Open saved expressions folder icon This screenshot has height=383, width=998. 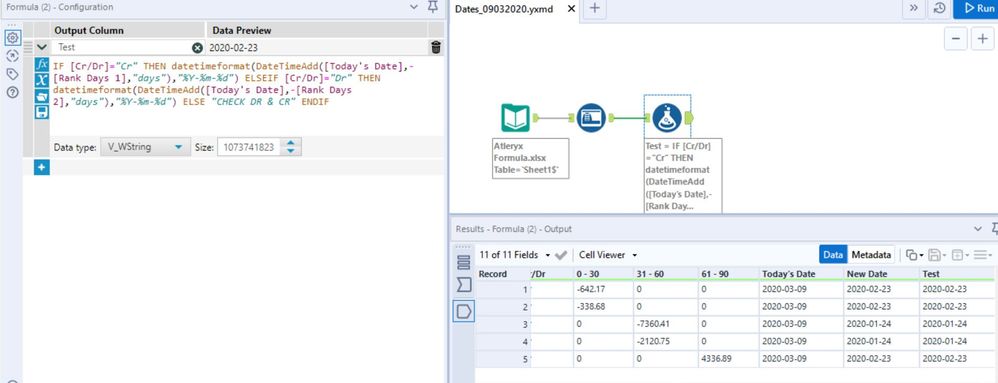[41, 96]
